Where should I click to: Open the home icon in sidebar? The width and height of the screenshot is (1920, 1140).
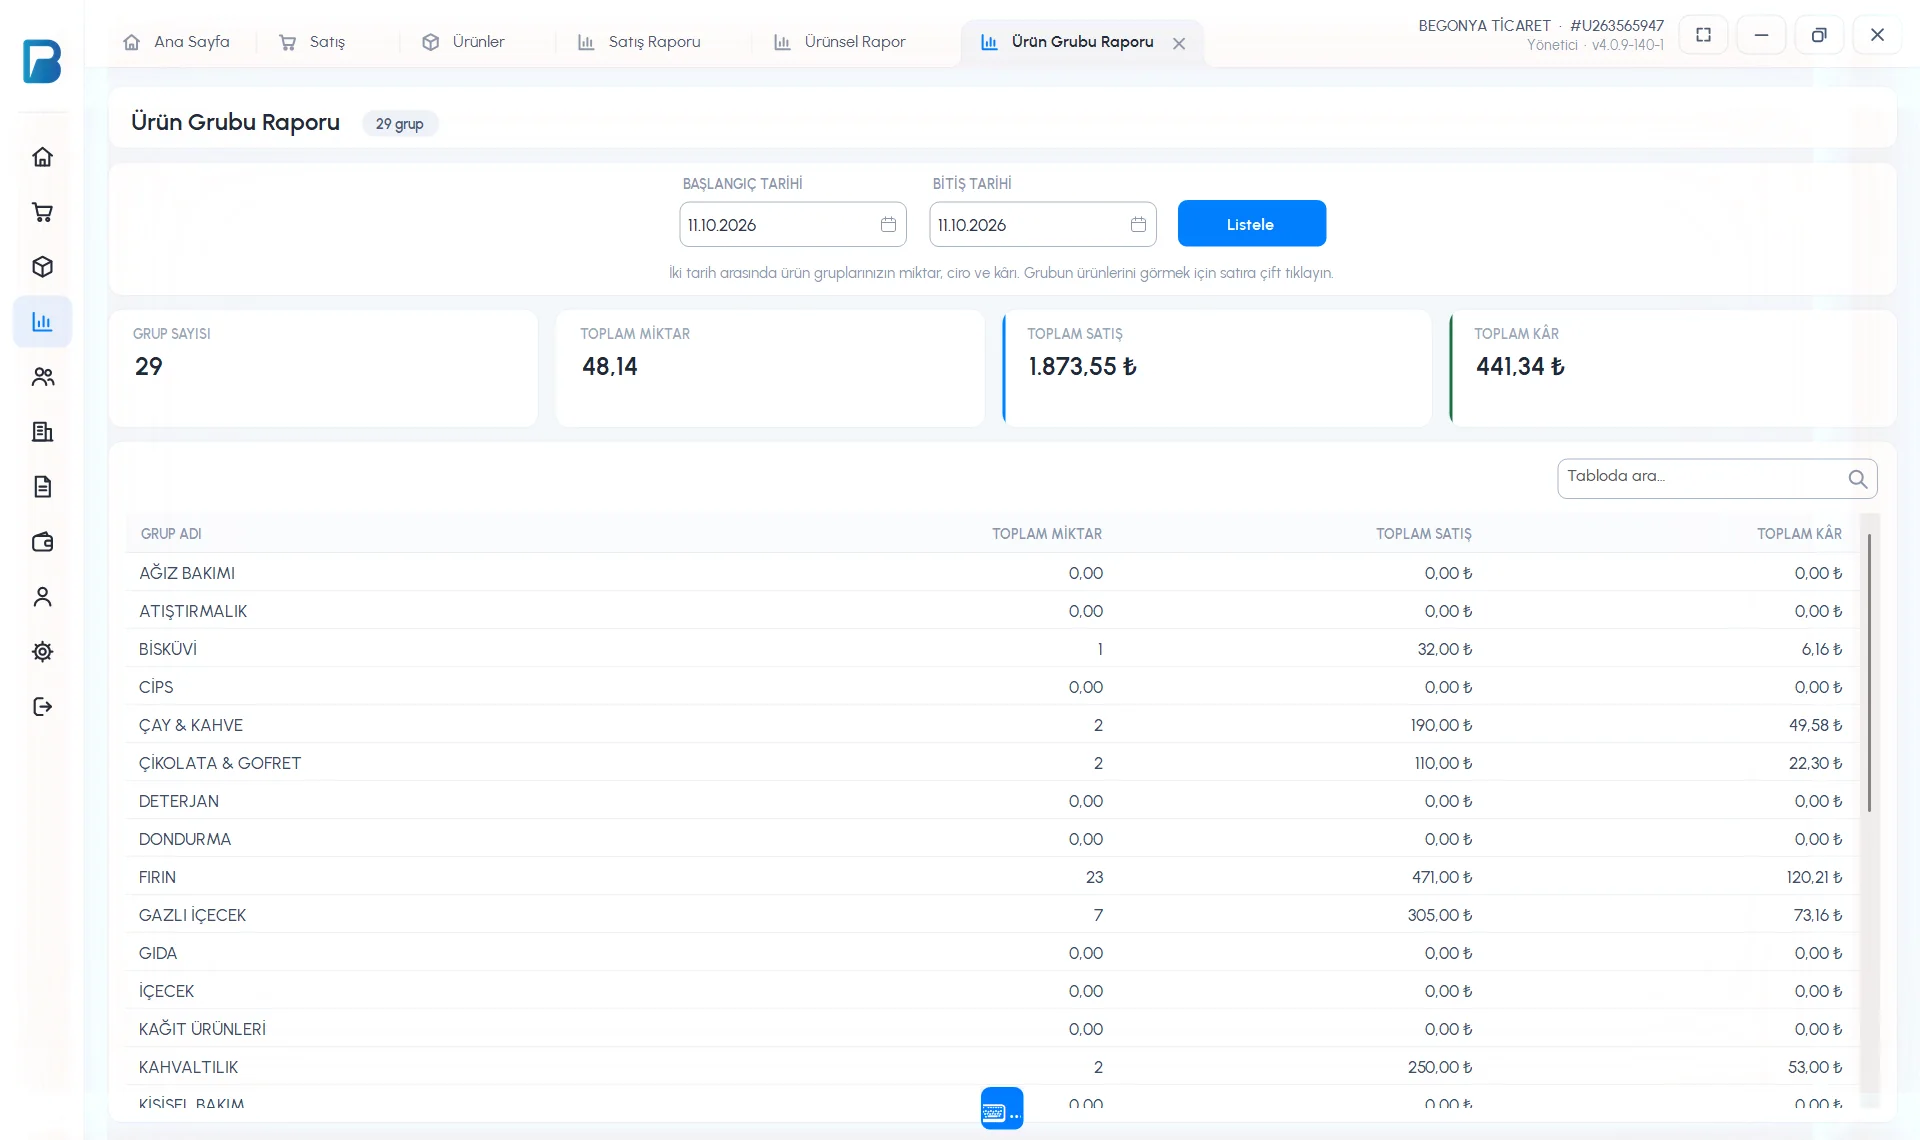point(42,157)
